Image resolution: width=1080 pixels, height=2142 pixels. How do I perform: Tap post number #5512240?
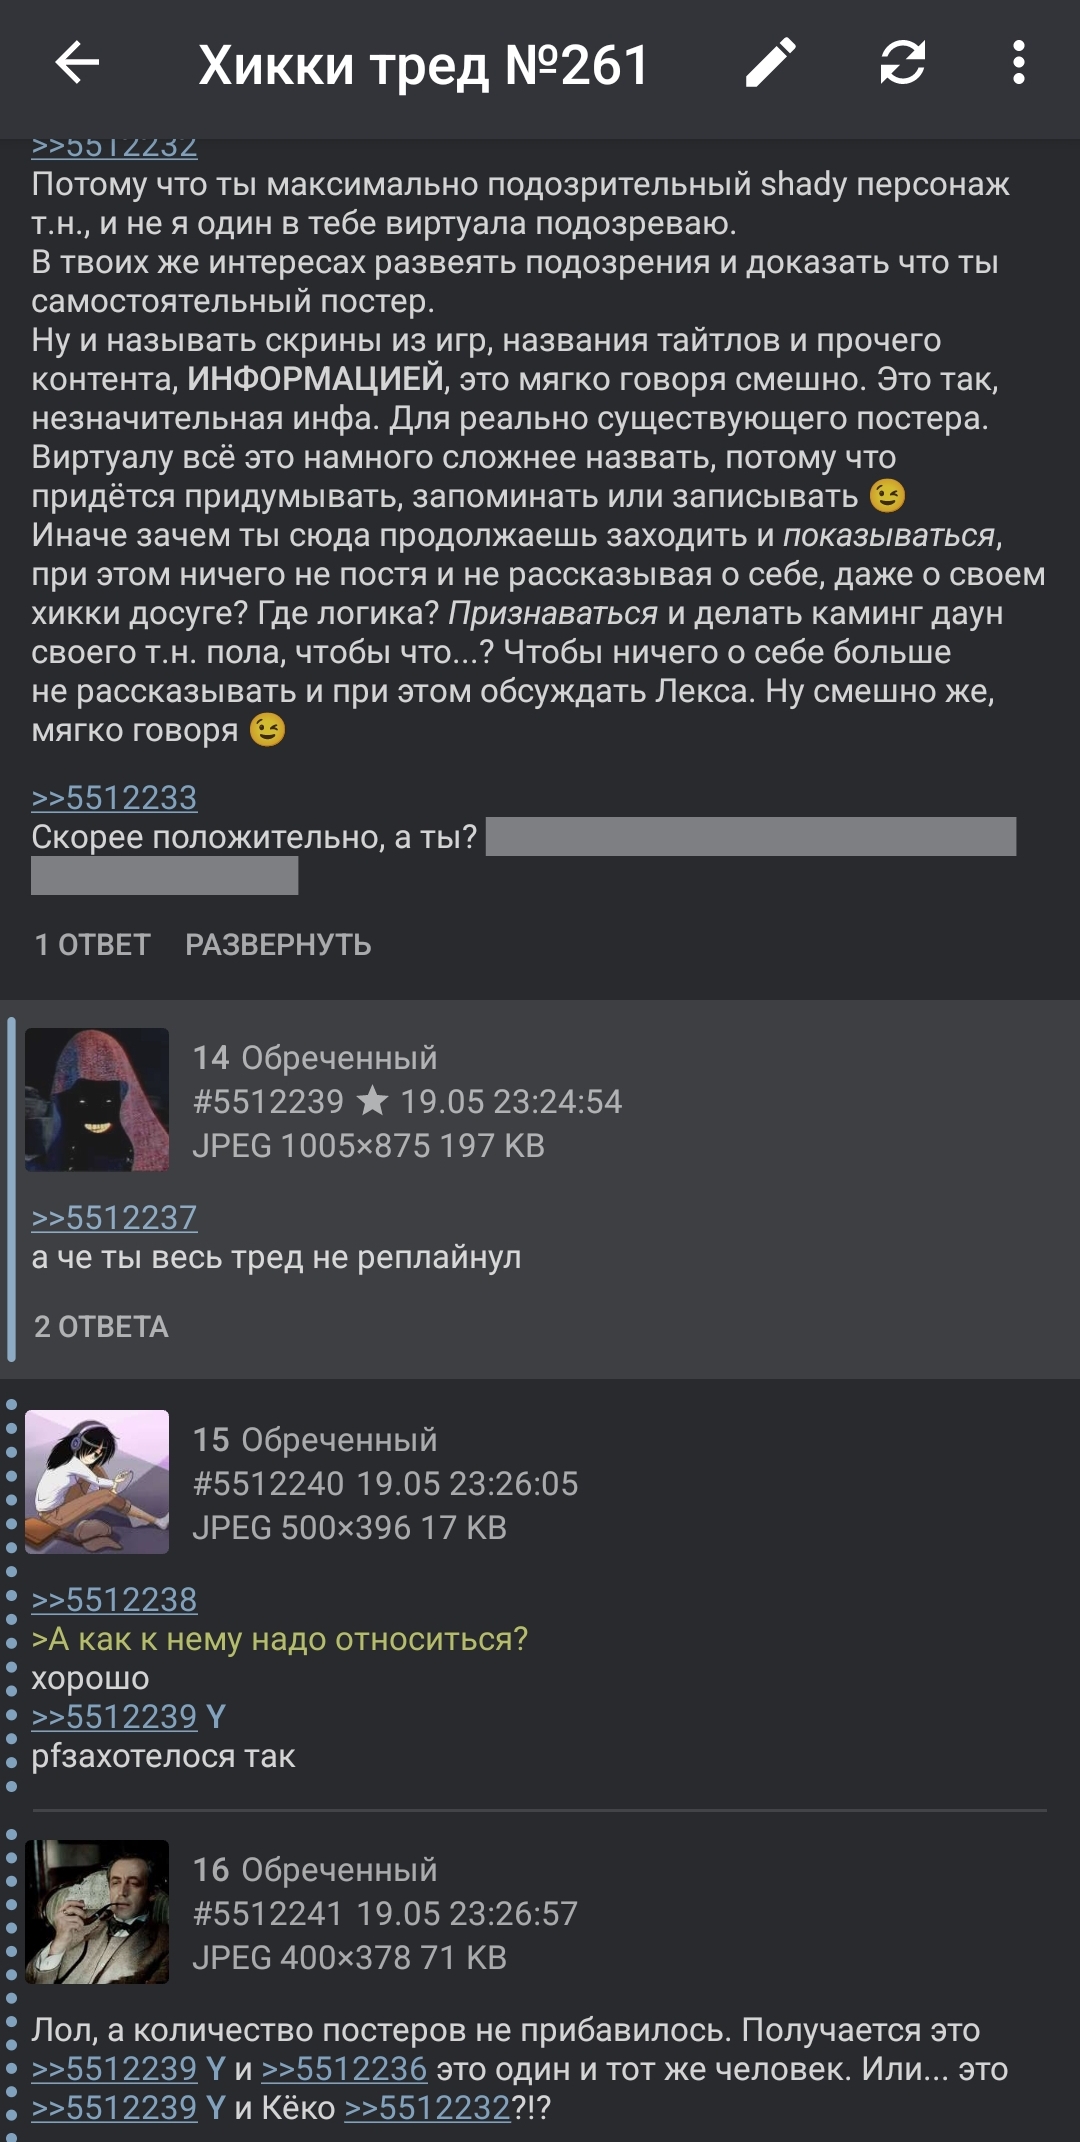[x=268, y=1483]
